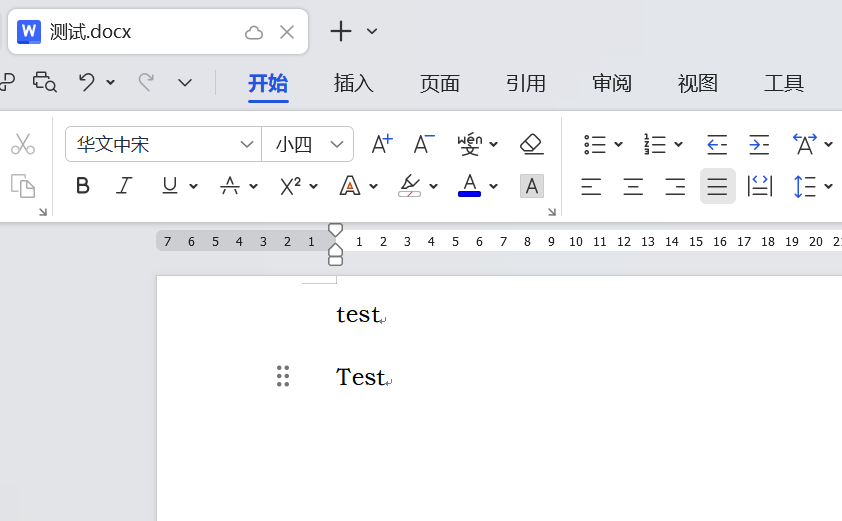Open the line spacing dropdown arrow
This screenshot has height=521, width=842.
pos(829,186)
